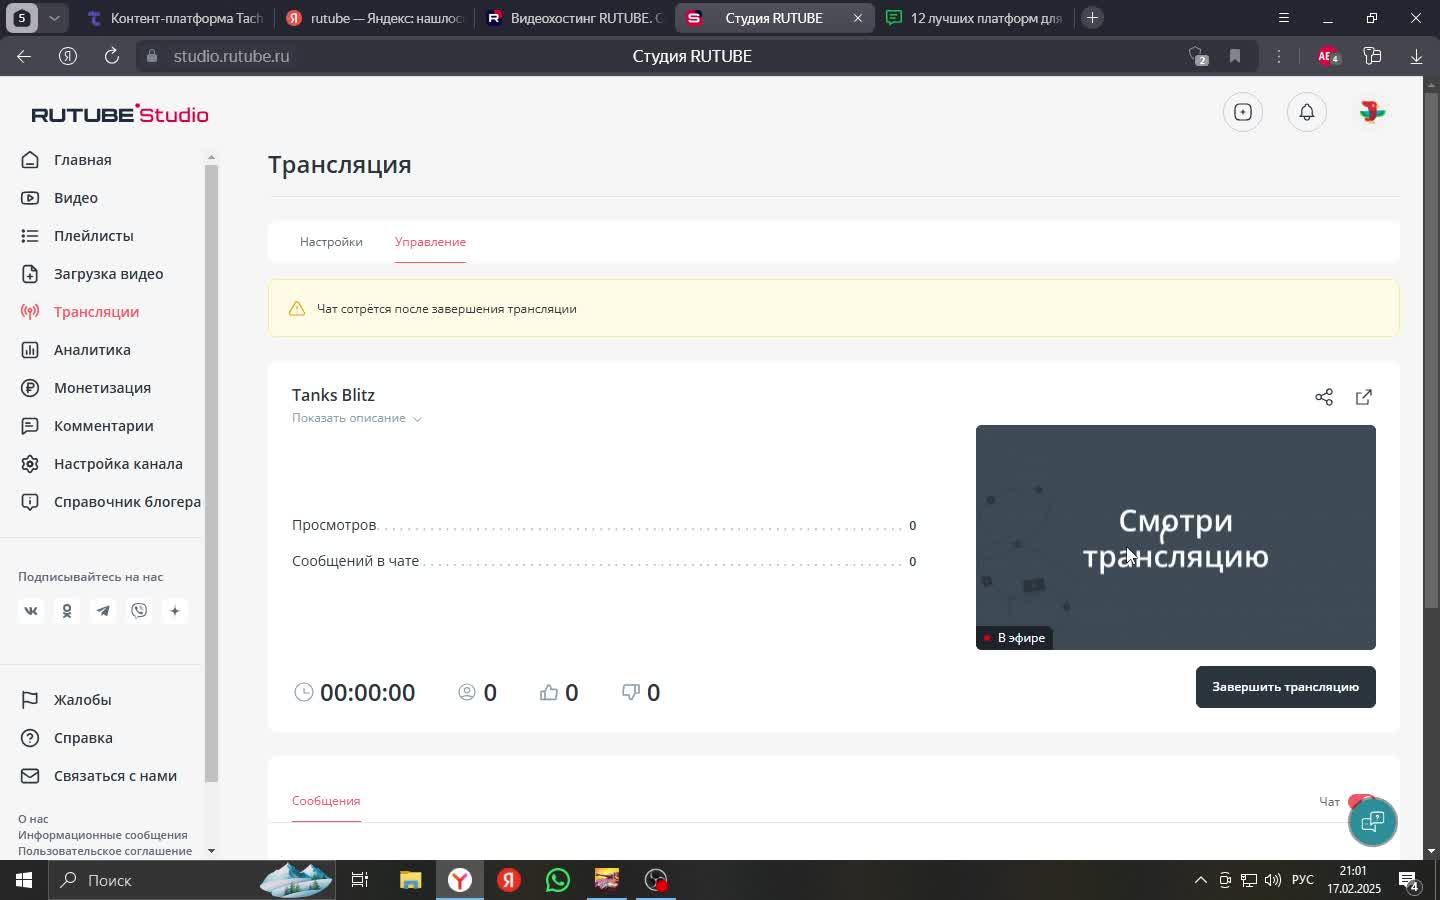Toggle the Чат switch
The image size is (1440, 900).
[1360, 801]
